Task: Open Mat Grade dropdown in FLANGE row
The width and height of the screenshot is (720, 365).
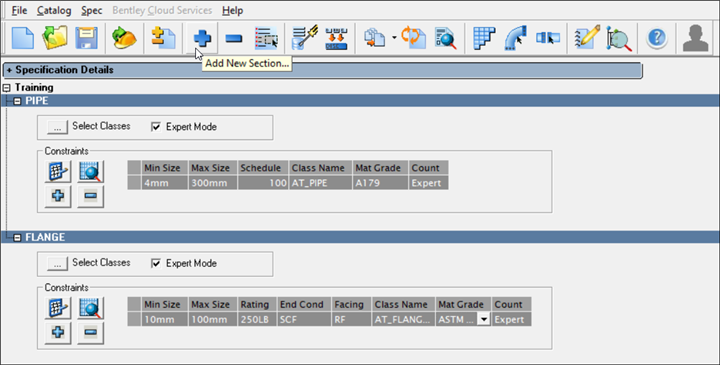Action: [484, 320]
